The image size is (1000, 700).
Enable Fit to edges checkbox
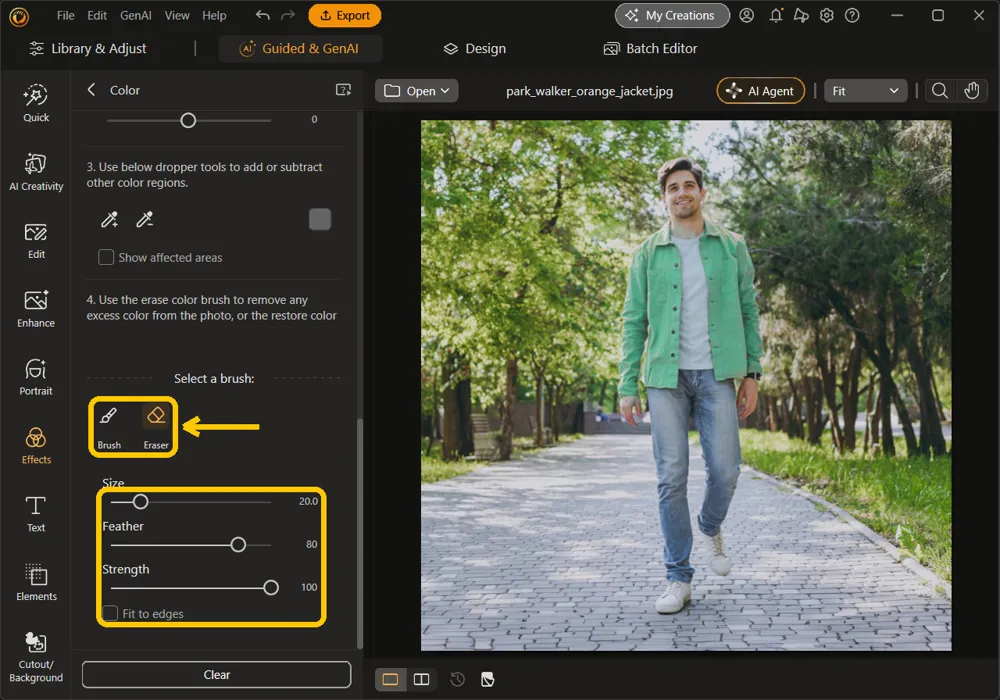pyautogui.click(x=110, y=613)
